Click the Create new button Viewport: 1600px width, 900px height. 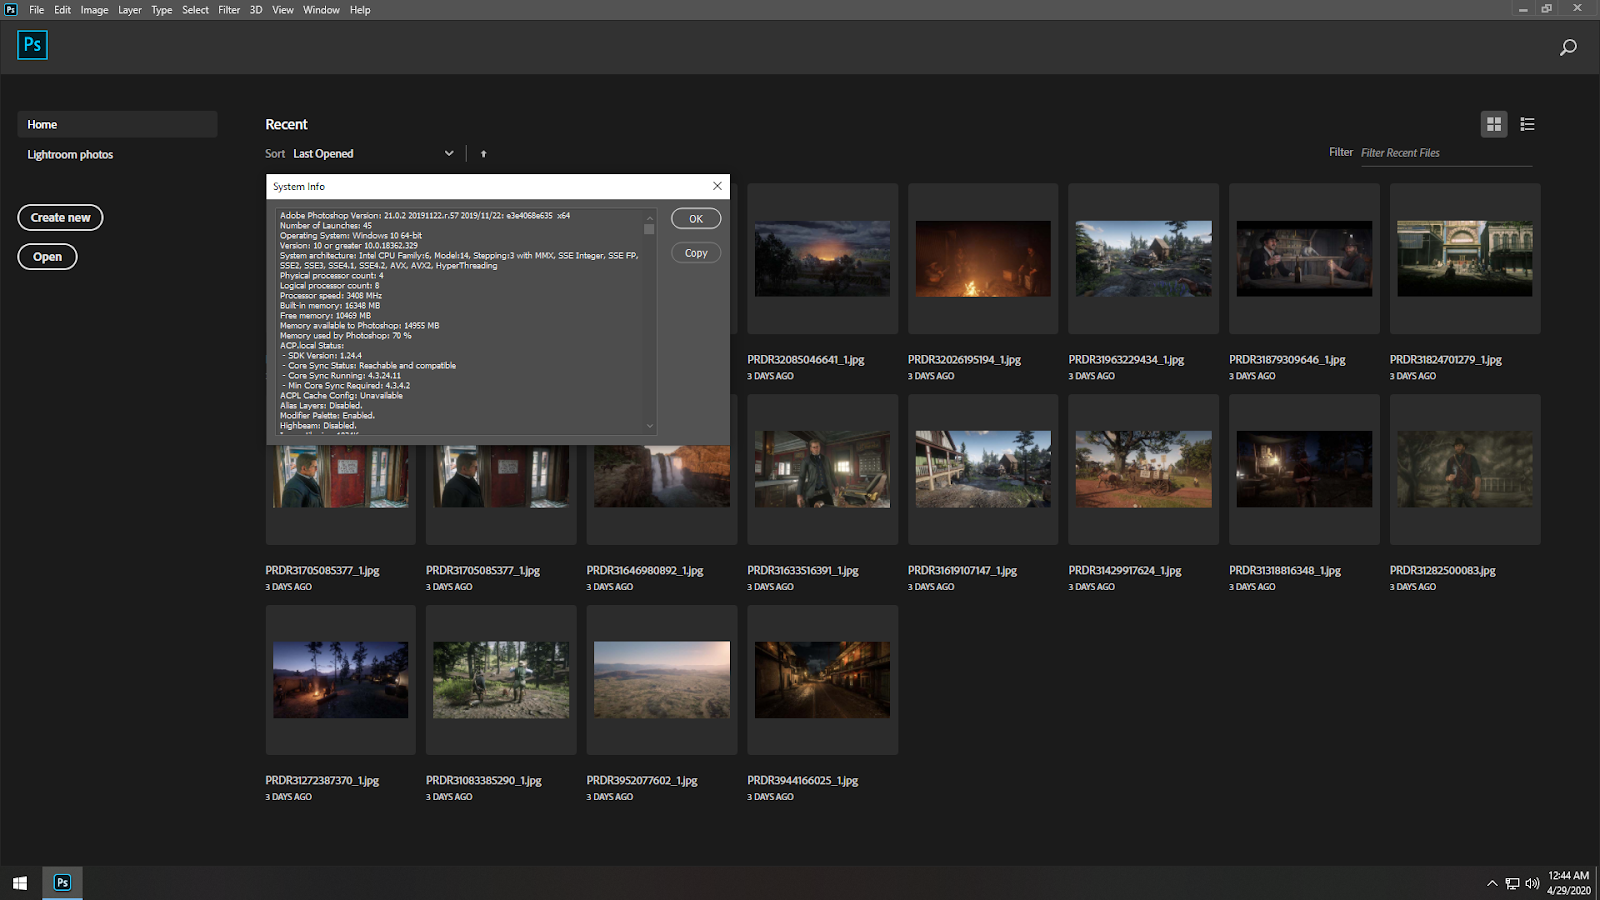[x=60, y=217]
